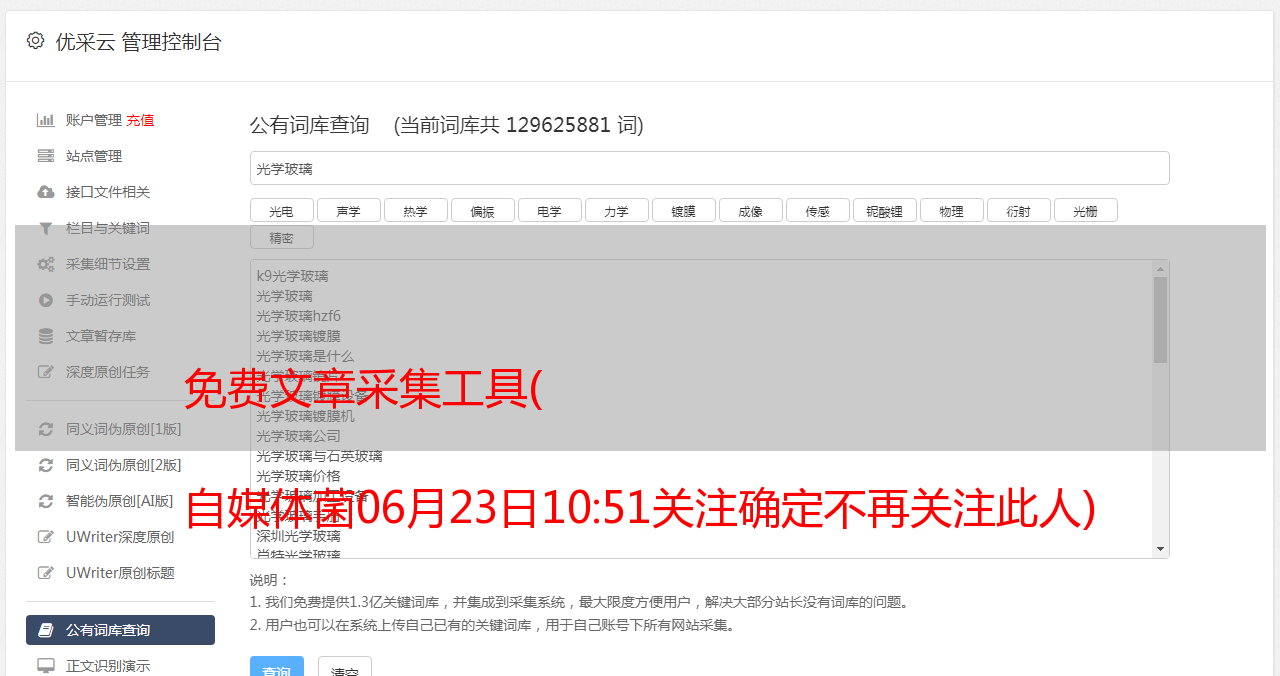Image resolution: width=1280 pixels, height=676 pixels.
Task: Click the 清空 button
Action: (x=345, y=667)
